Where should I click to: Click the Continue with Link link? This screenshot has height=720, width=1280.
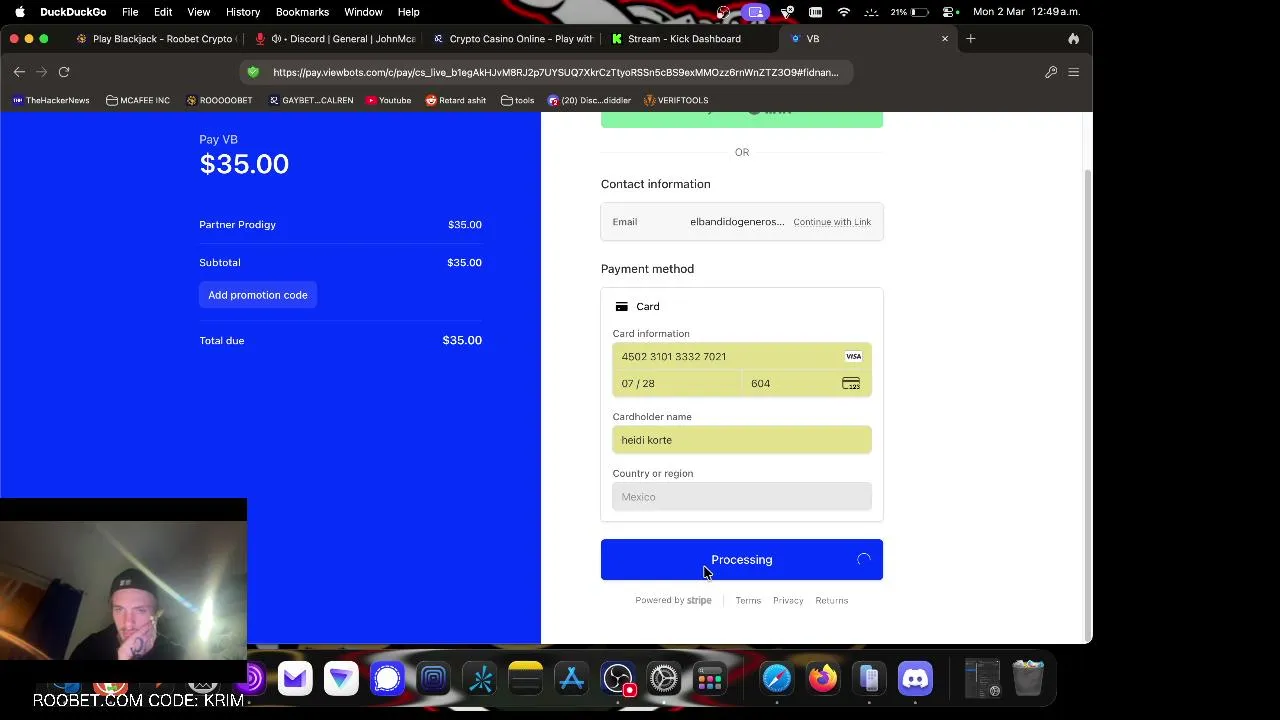[x=832, y=222]
